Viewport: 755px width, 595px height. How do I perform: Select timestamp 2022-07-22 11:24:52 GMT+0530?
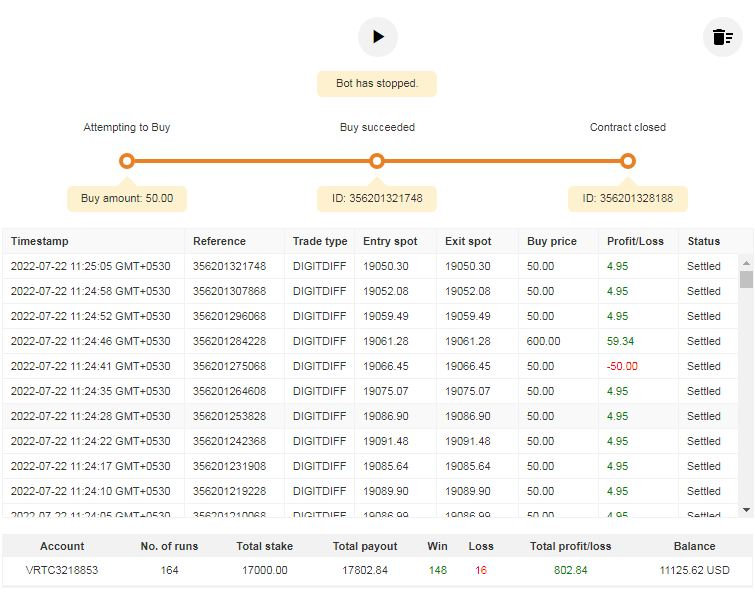pos(91,316)
